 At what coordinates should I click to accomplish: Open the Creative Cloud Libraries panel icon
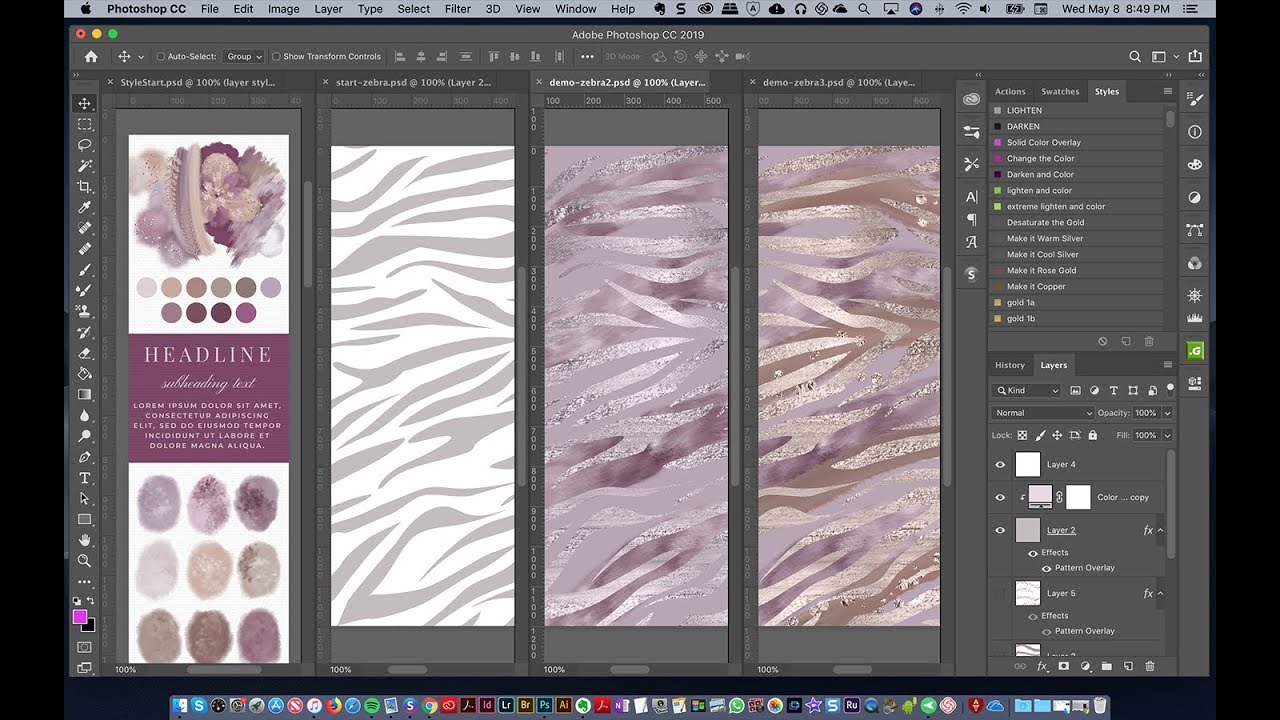[x=971, y=99]
